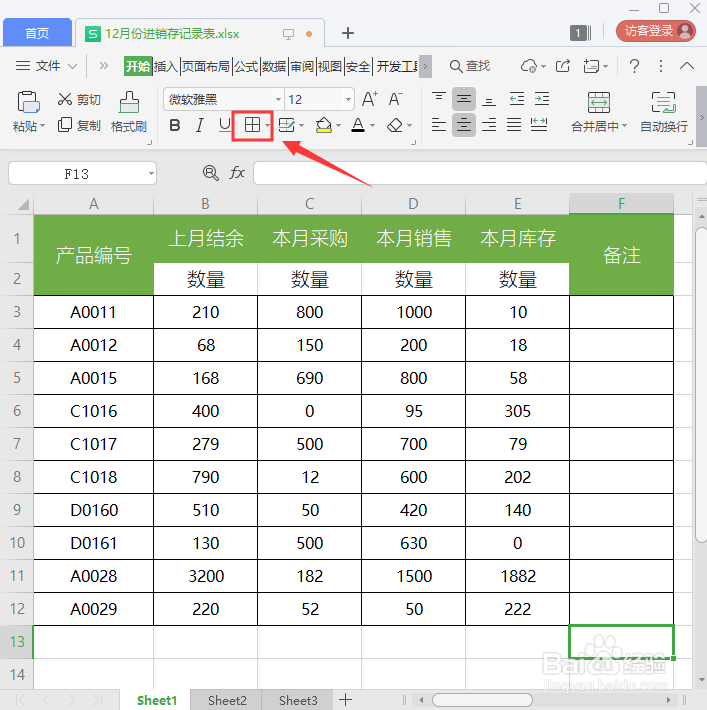This screenshot has height=710, width=707.
Task: Increase the indent
Action: 542,99
